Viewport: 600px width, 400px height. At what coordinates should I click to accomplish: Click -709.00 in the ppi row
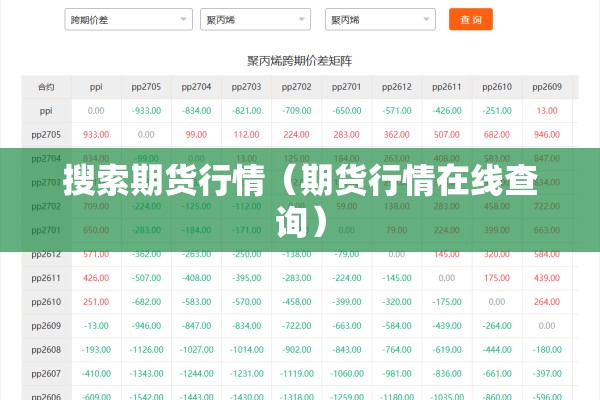click(297, 111)
